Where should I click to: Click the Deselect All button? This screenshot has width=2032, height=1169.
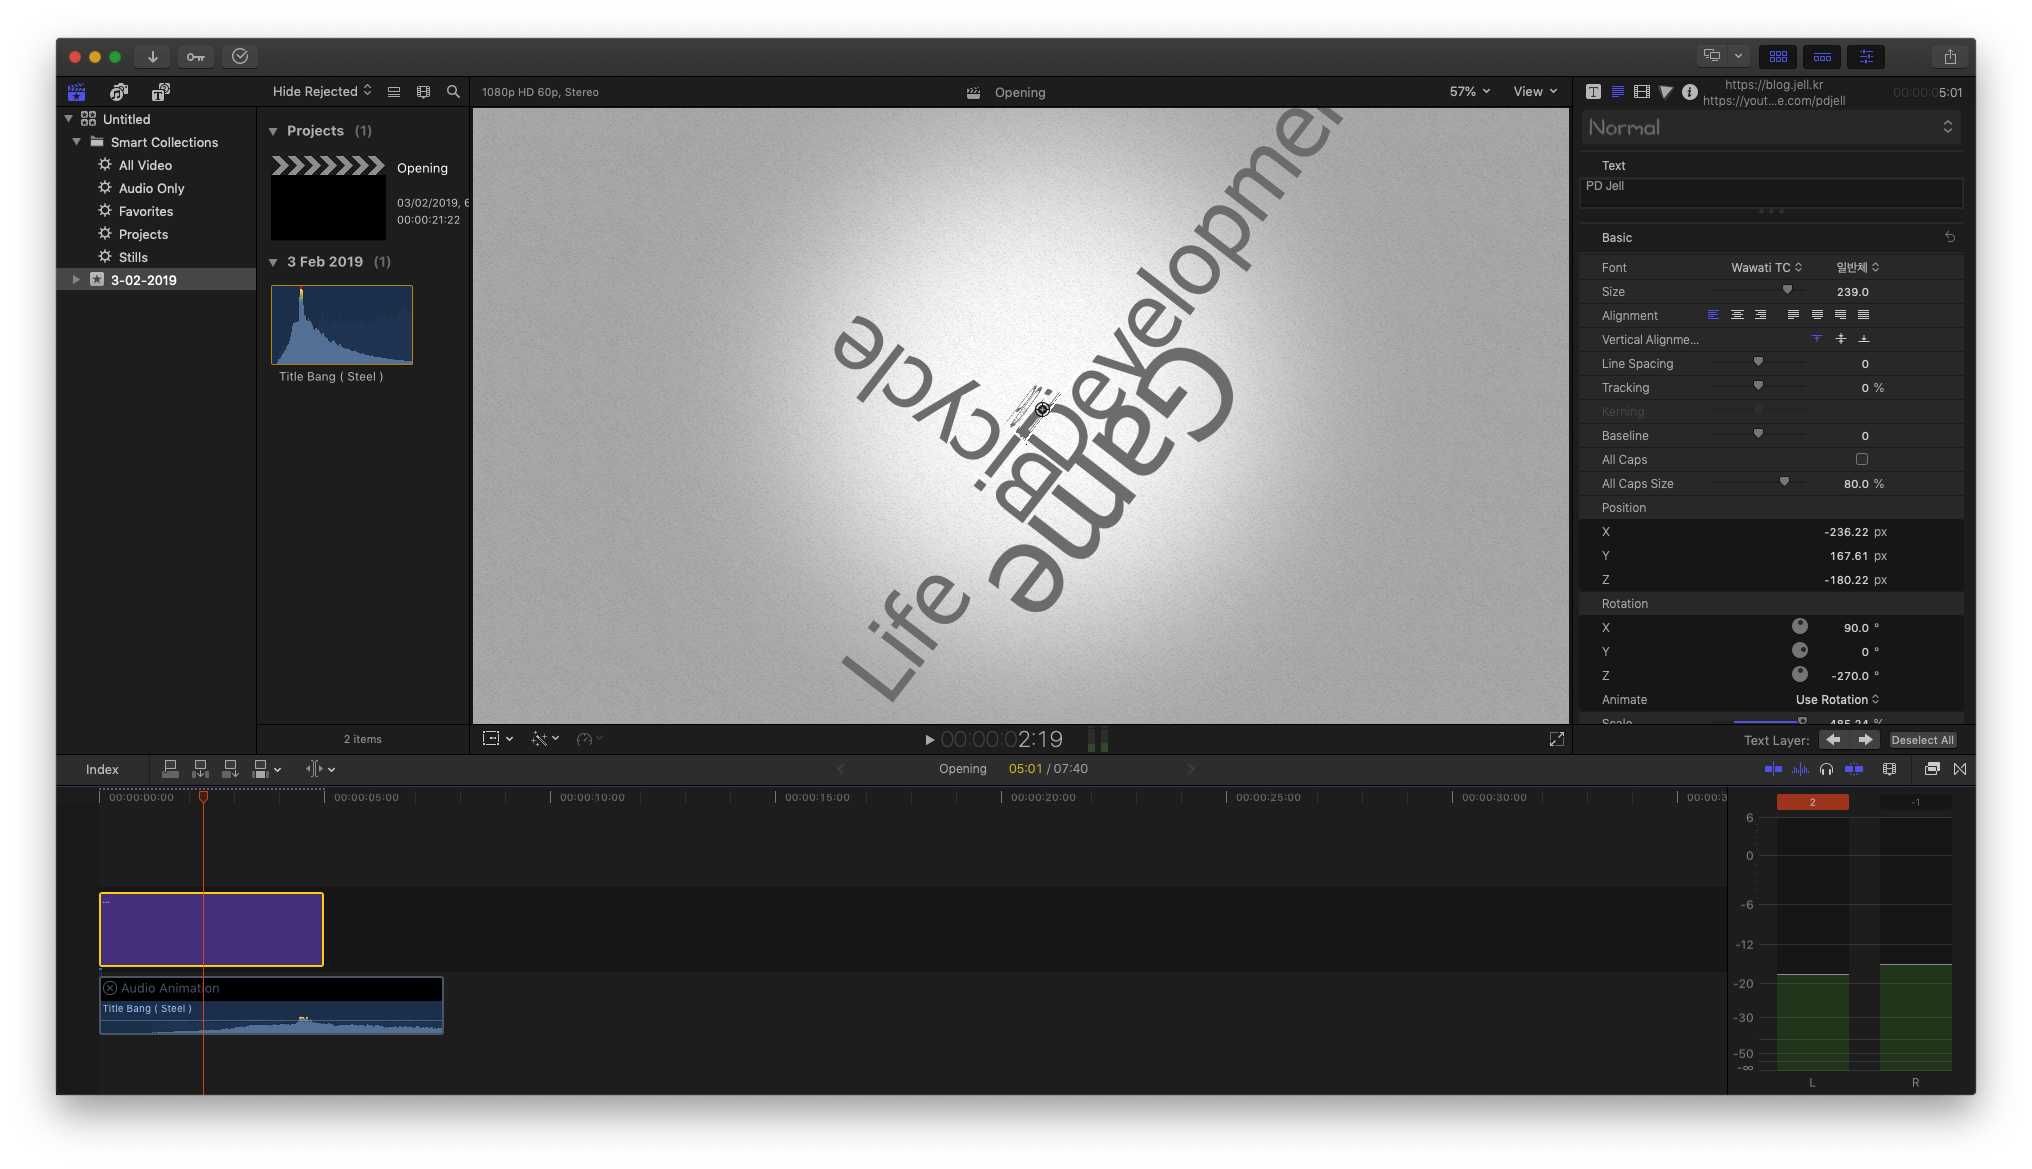click(1922, 739)
